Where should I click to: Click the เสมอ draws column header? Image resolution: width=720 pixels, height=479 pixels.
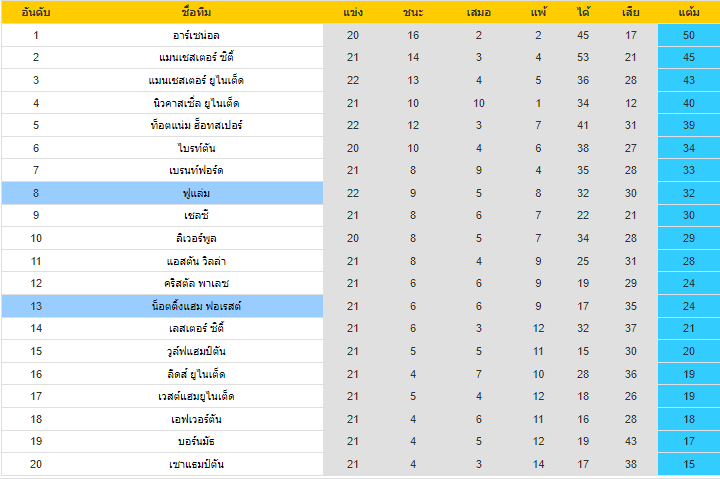pyautogui.click(x=478, y=12)
